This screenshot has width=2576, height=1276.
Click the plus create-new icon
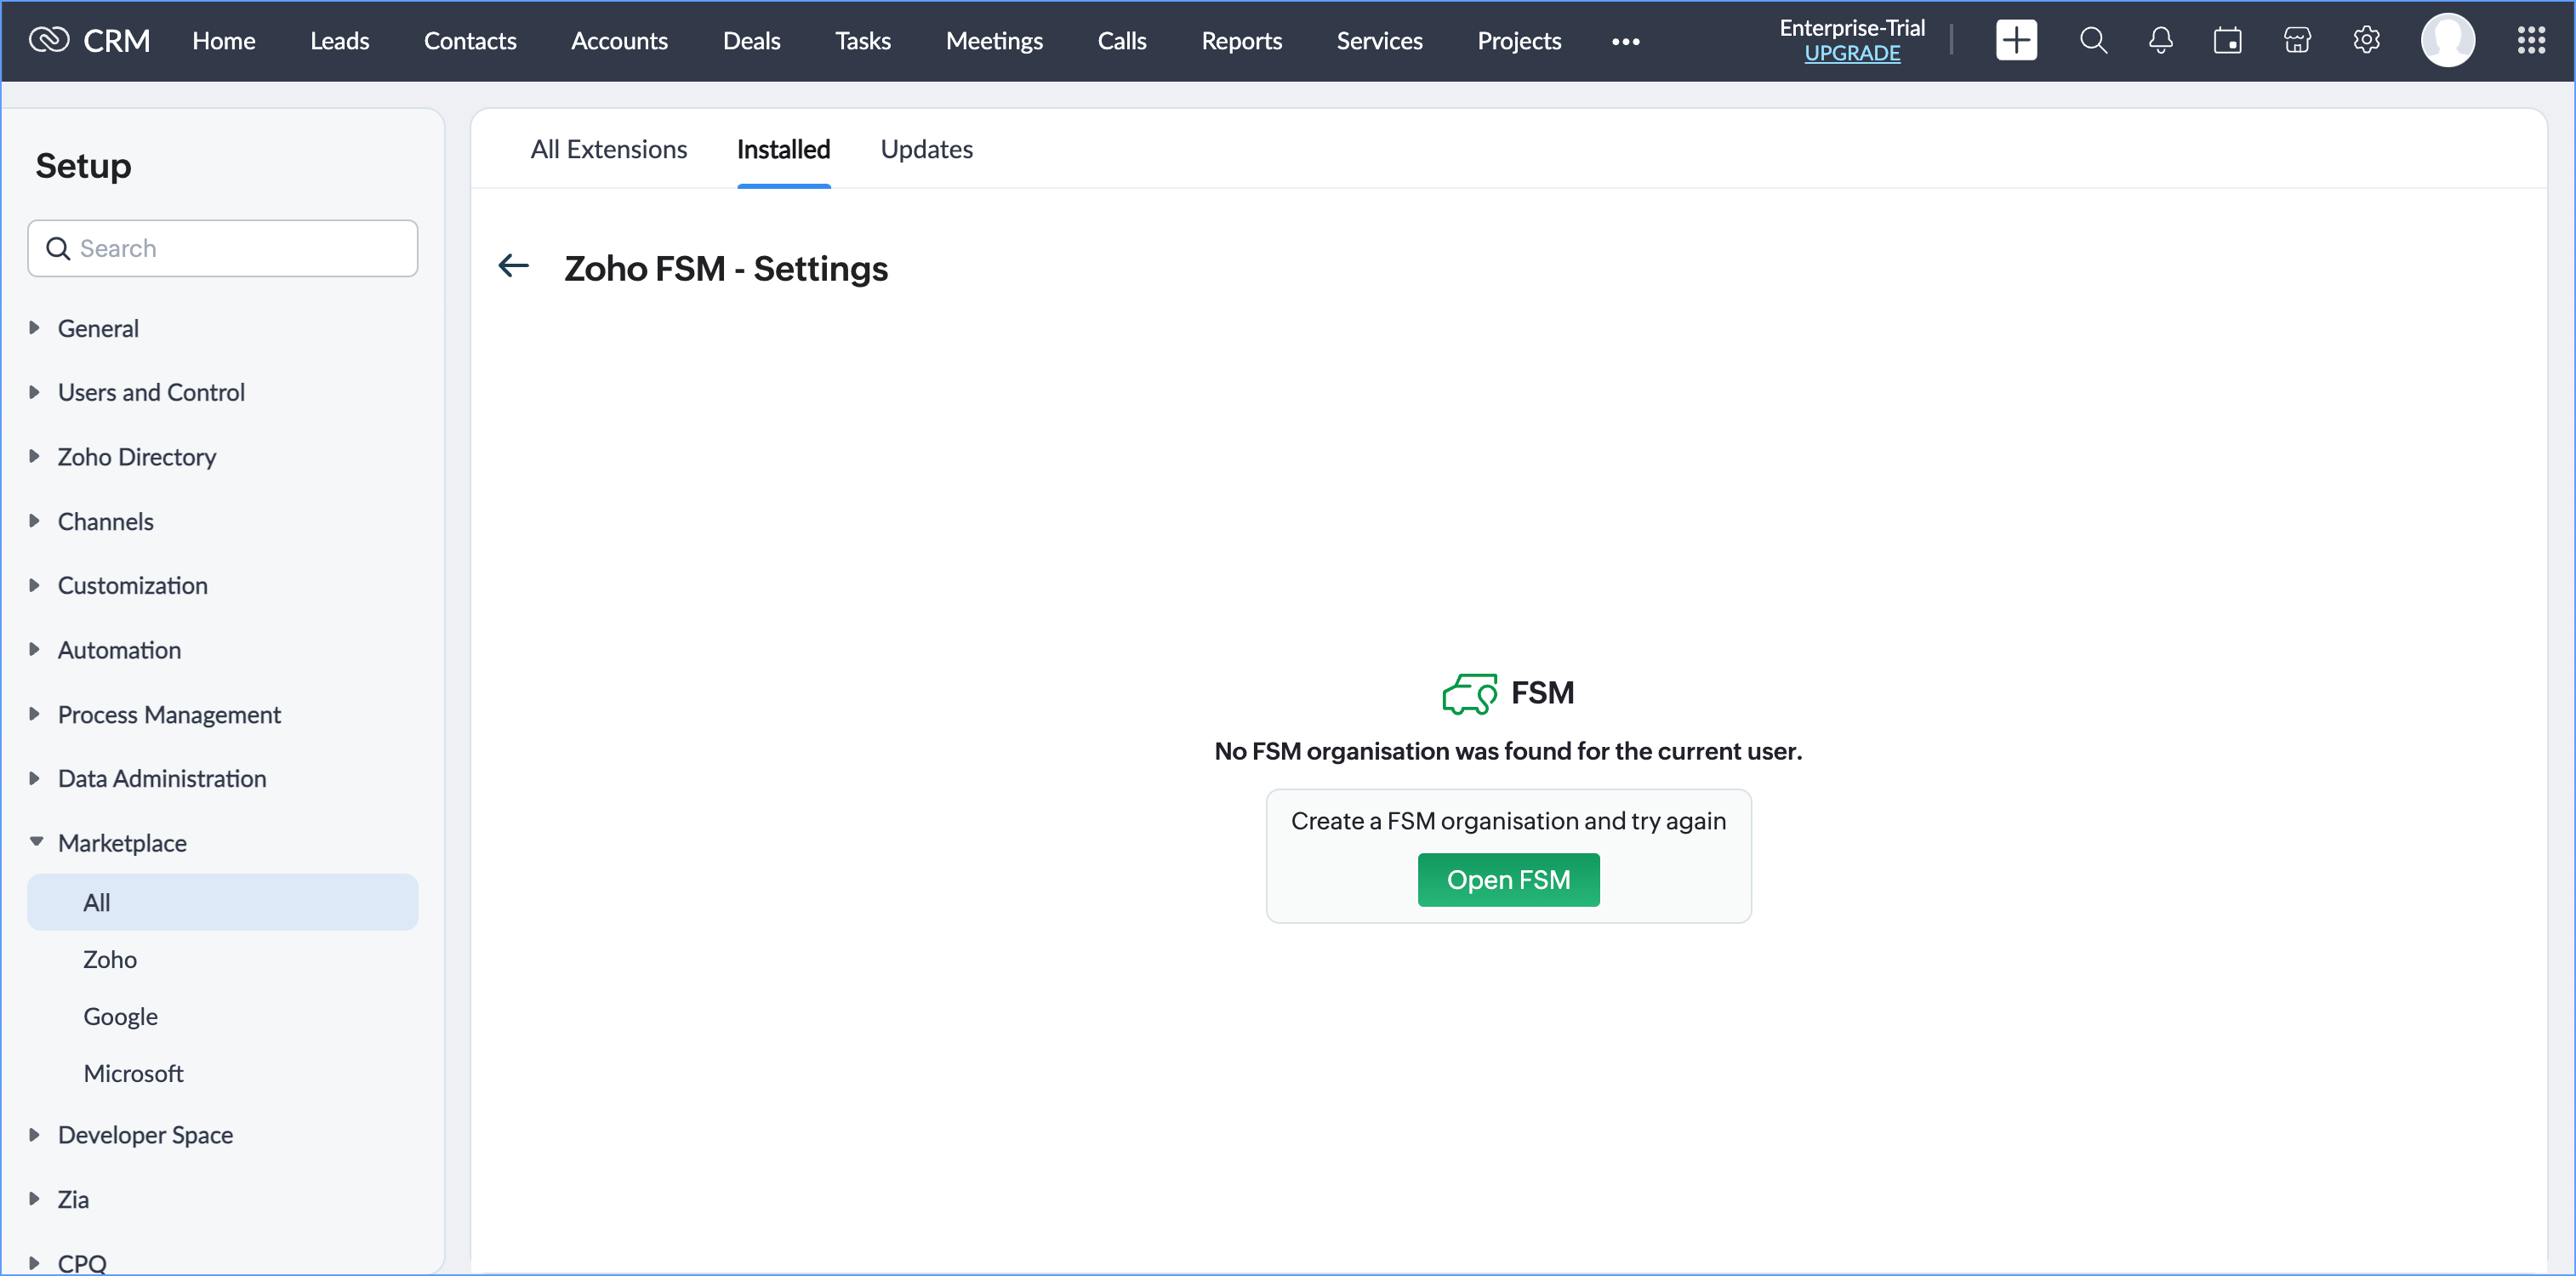click(2015, 41)
